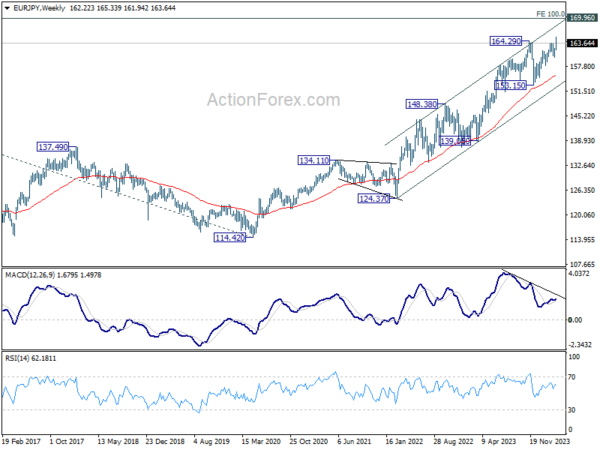Click the 25 Oct 2020 date label
Image resolution: width=600 pixels, height=450 pixels.
click(308, 442)
